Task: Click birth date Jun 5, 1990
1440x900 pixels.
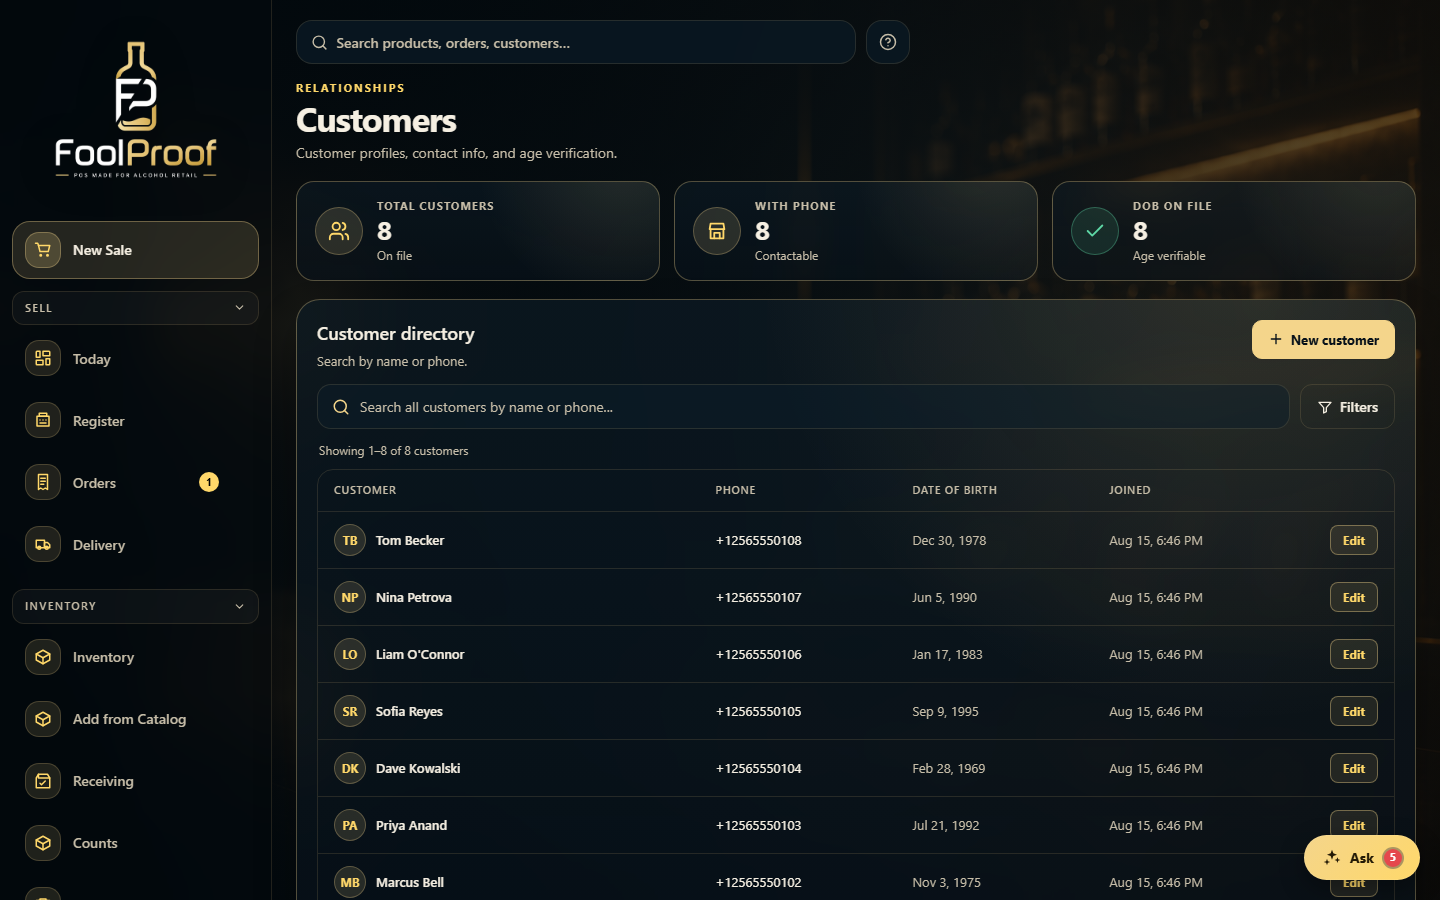Action: 944,597
